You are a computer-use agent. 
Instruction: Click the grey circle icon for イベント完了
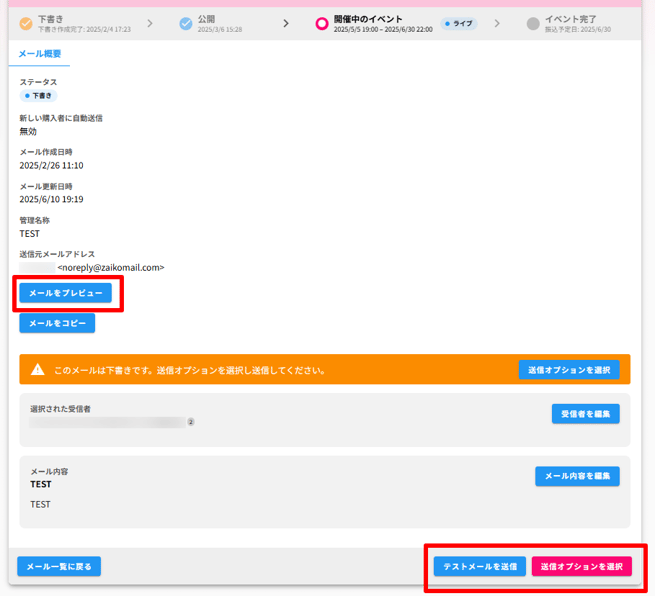[x=533, y=24]
